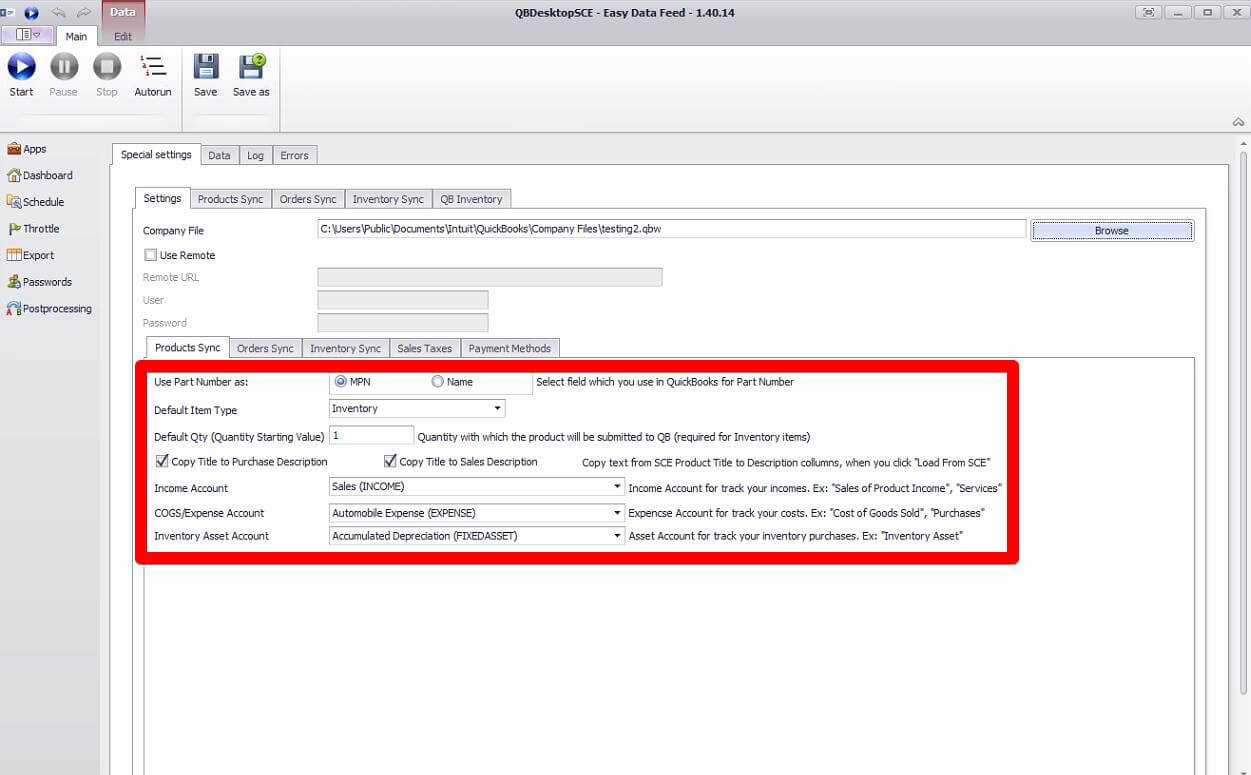Click the User input field
1251x775 pixels.
(x=402, y=300)
